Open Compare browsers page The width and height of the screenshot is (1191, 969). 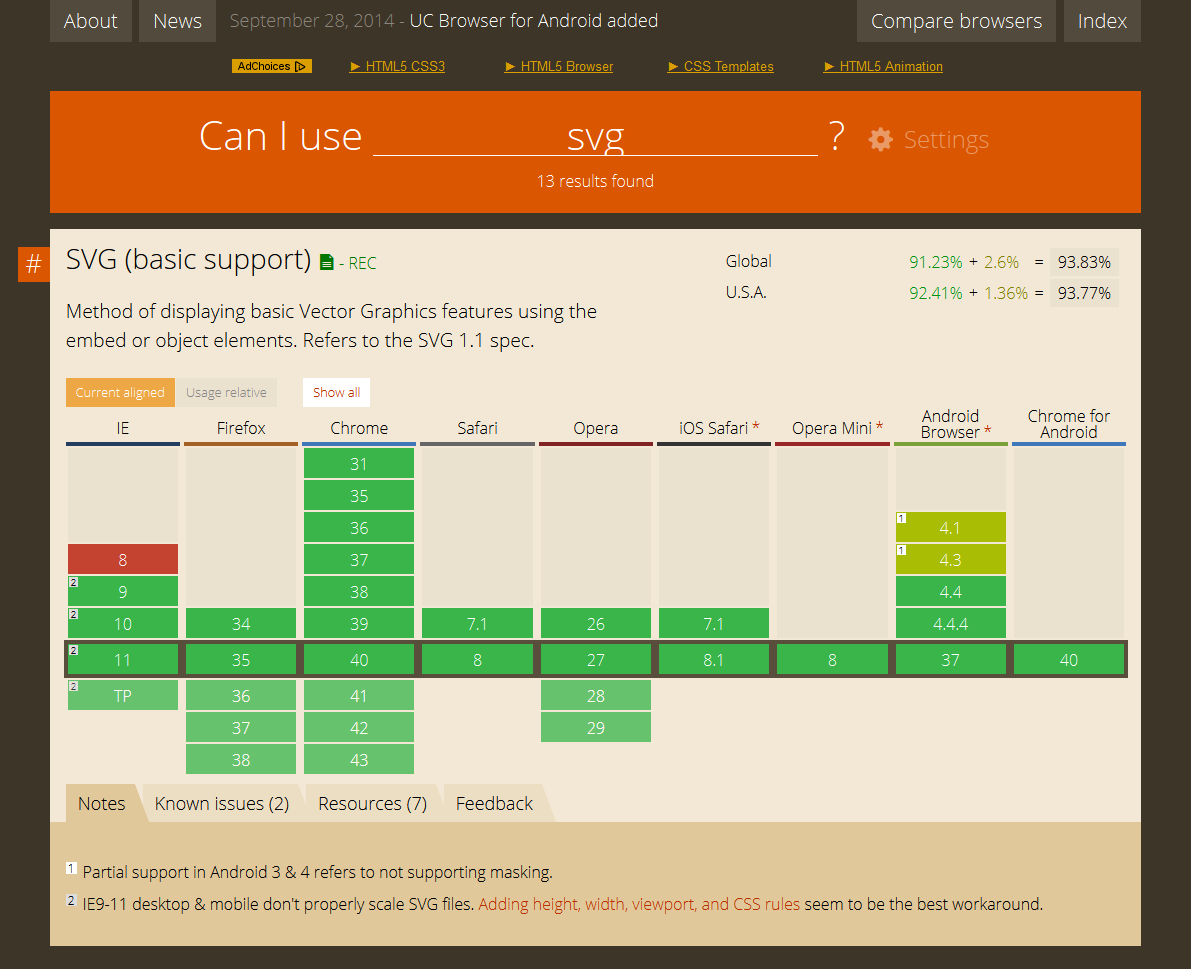click(956, 21)
